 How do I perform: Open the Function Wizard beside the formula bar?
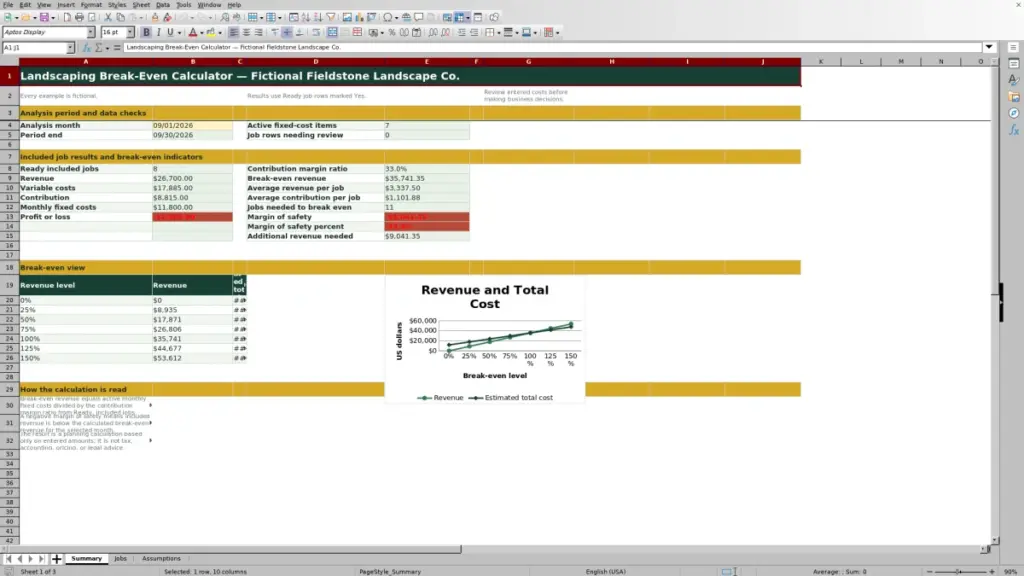[86, 48]
